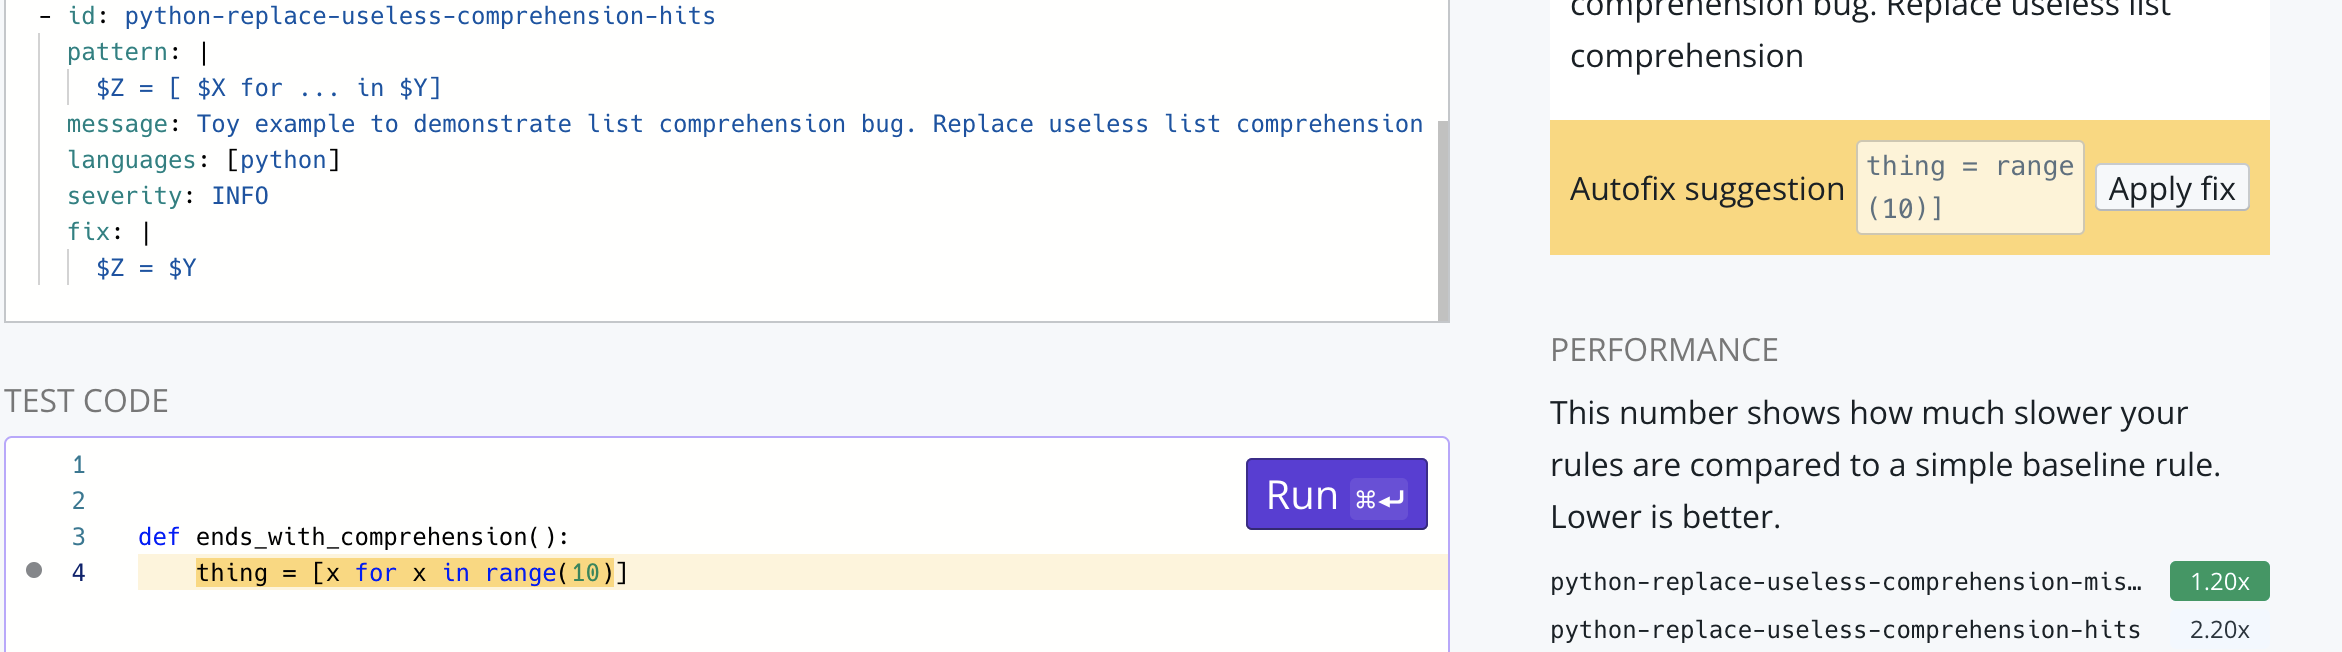Select the python-replace-useless-comprehension-hits performance entry
The height and width of the screenshot is (652, 2342).
1843,629
